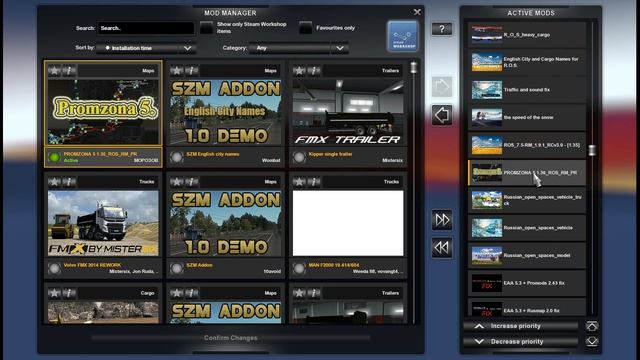Viewport: 640px width, 360px height.
Task: Toggle Volvo FMX 2014 Rework status indicator
Action: 54,268
